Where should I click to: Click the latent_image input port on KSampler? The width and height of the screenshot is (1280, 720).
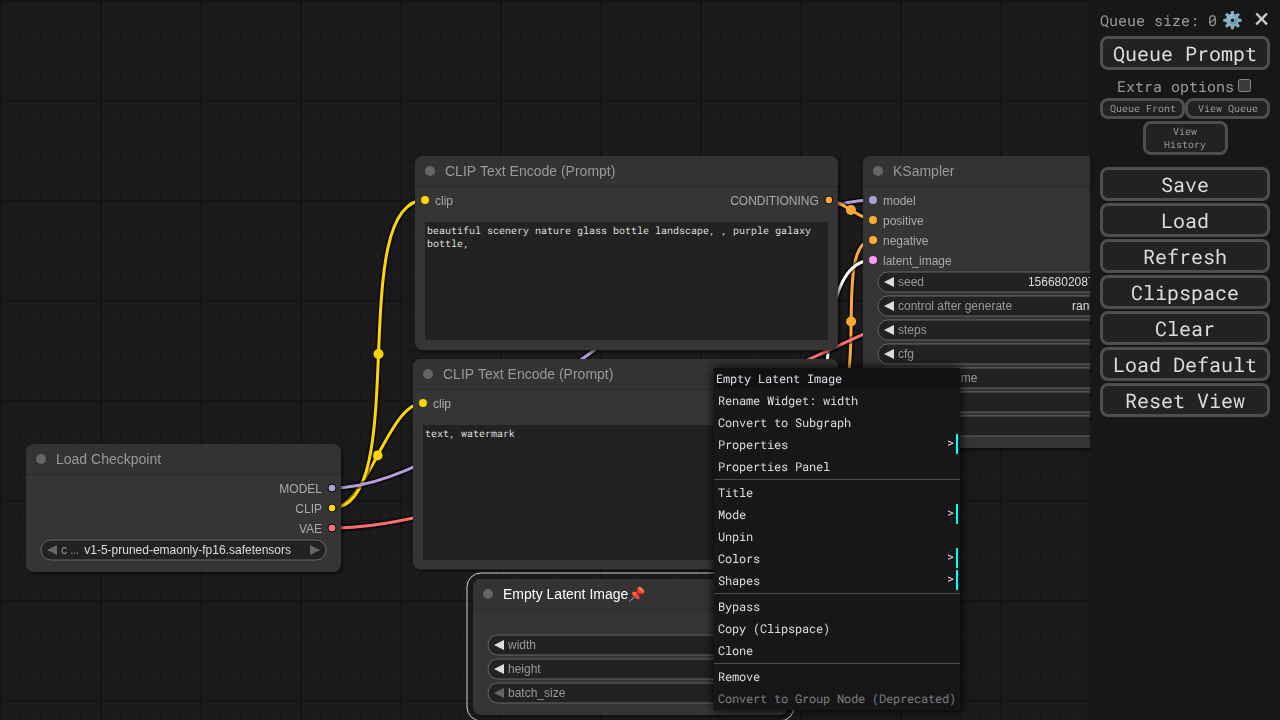pyautogui.click(x=873, y=261)
